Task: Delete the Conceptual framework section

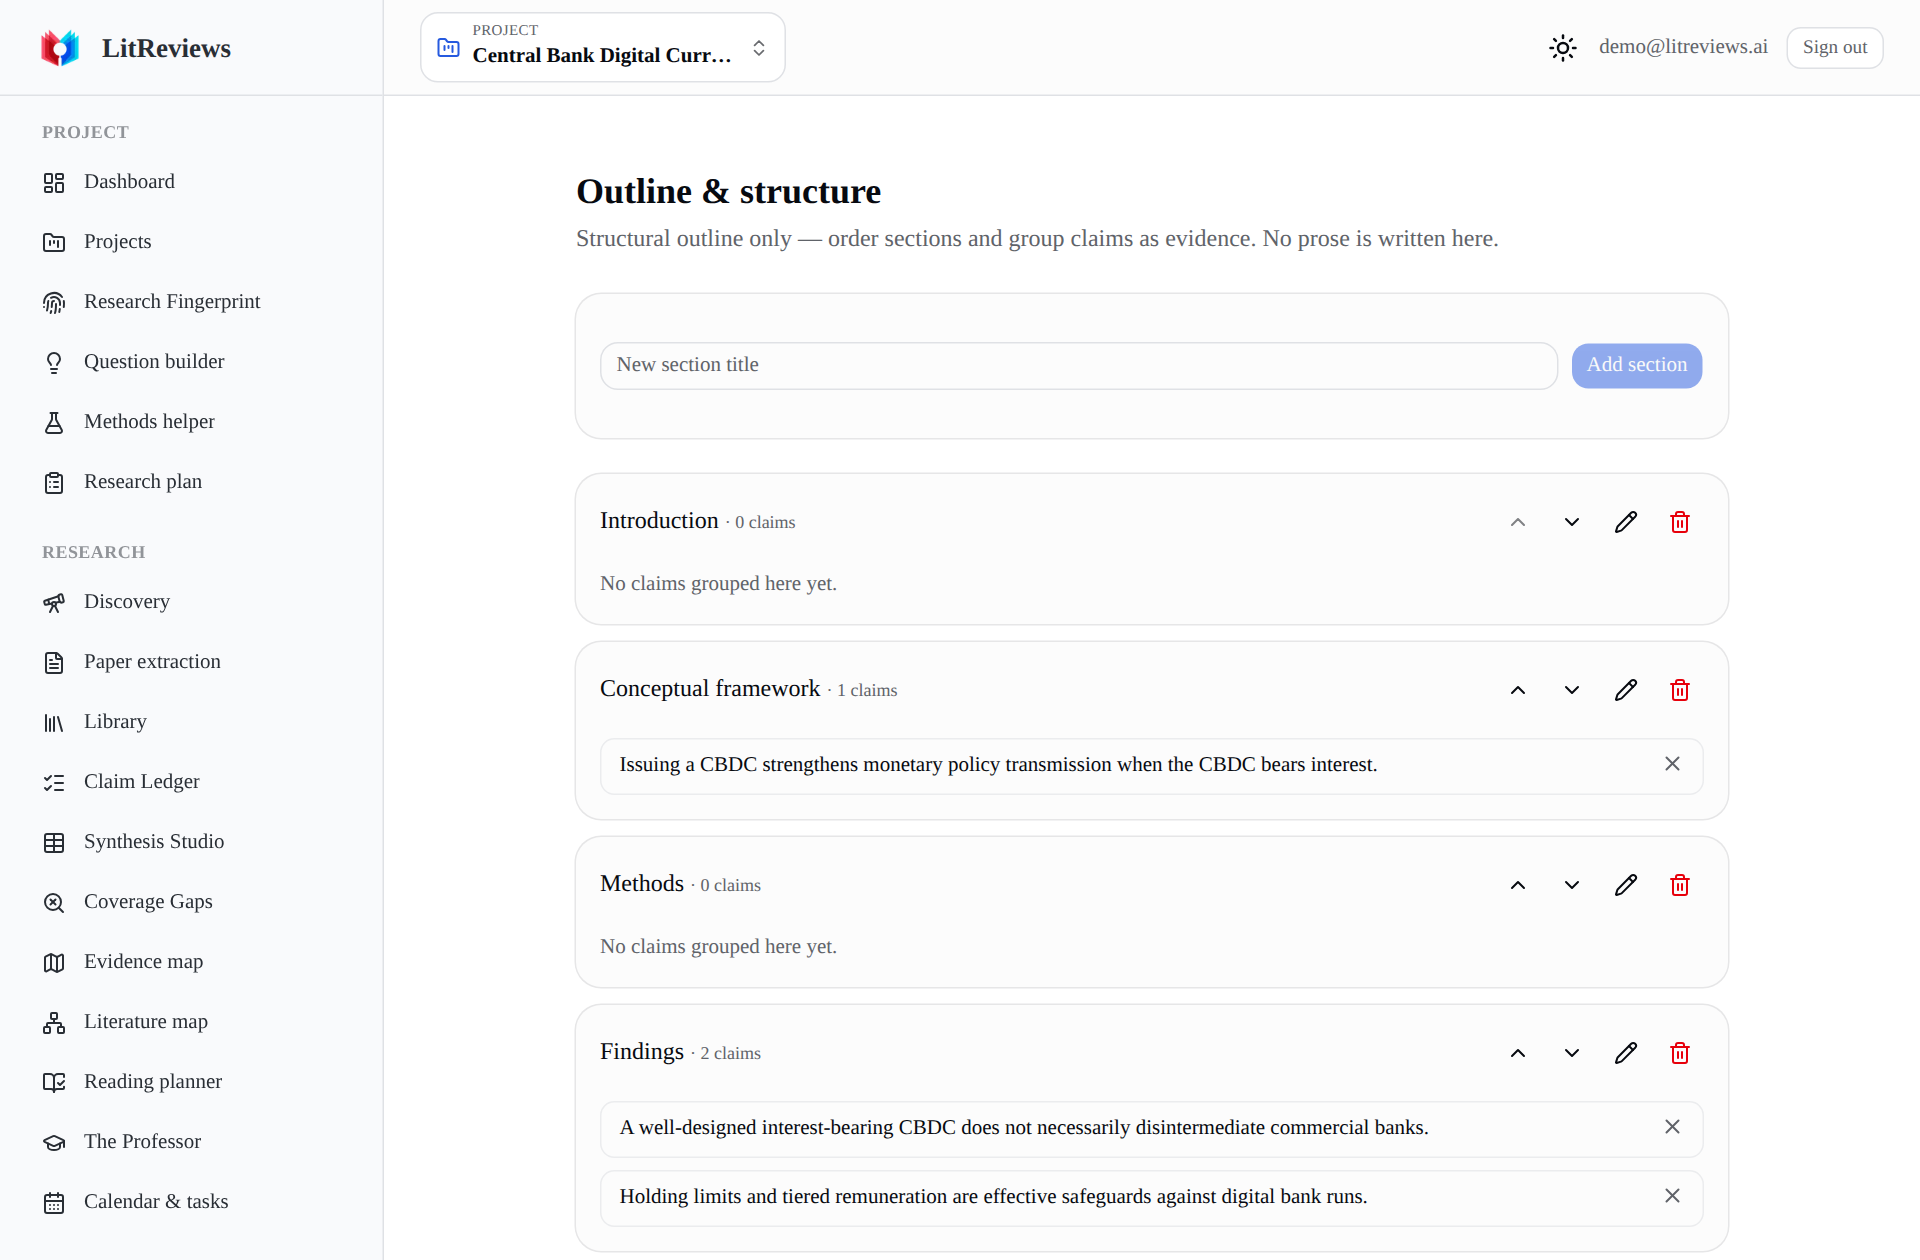Action: (x=1680, y=690)
